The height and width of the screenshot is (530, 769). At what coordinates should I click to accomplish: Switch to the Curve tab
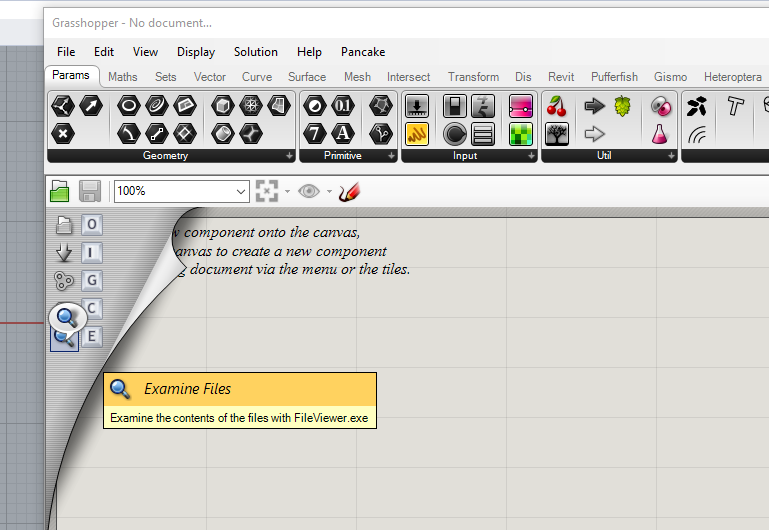(256, 77)
